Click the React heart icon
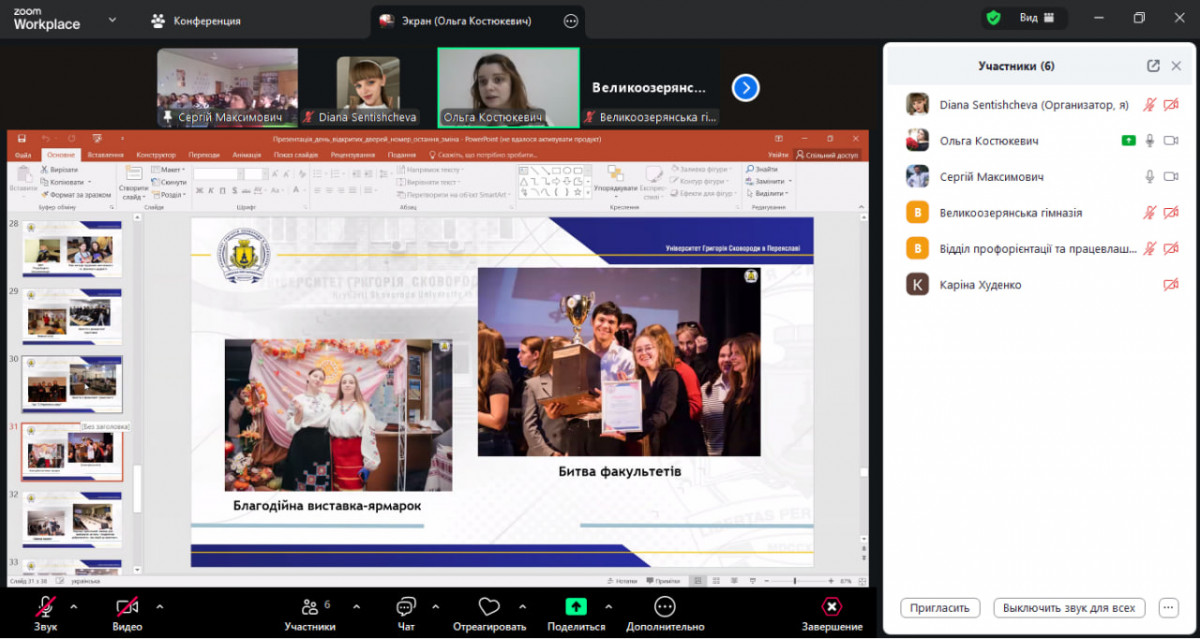The height and width of the screenshot is (639, 1200). [489, 607]
